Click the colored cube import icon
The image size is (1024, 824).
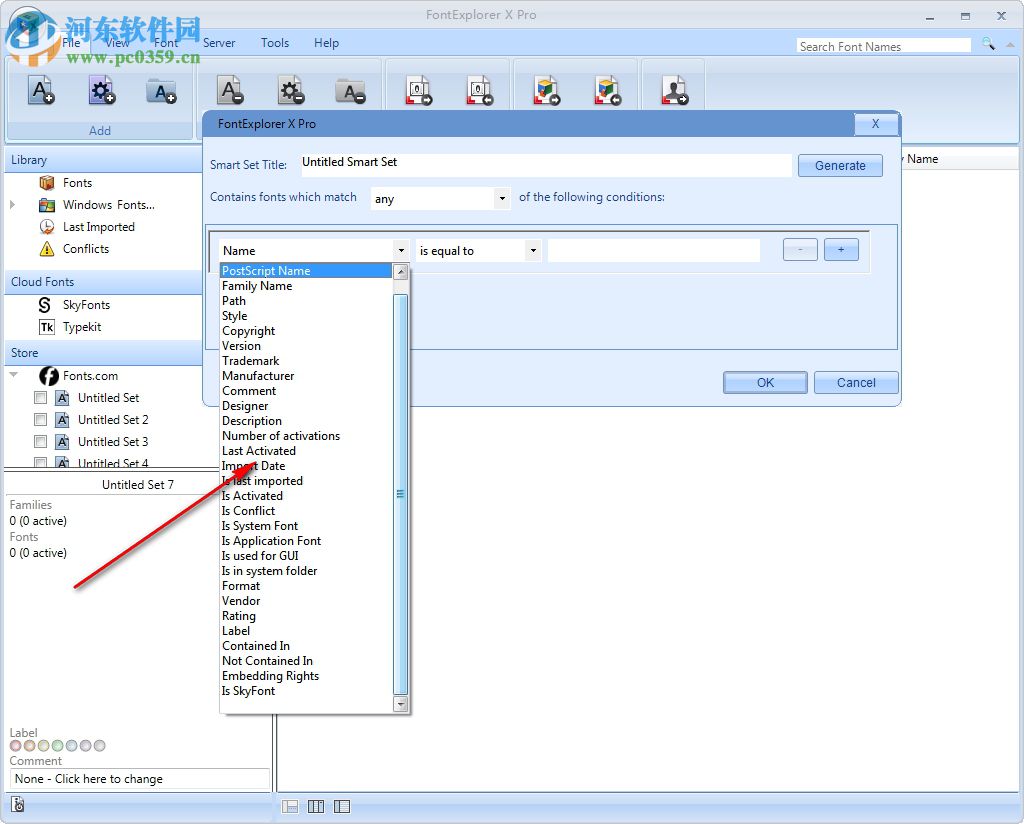[607, 91]
